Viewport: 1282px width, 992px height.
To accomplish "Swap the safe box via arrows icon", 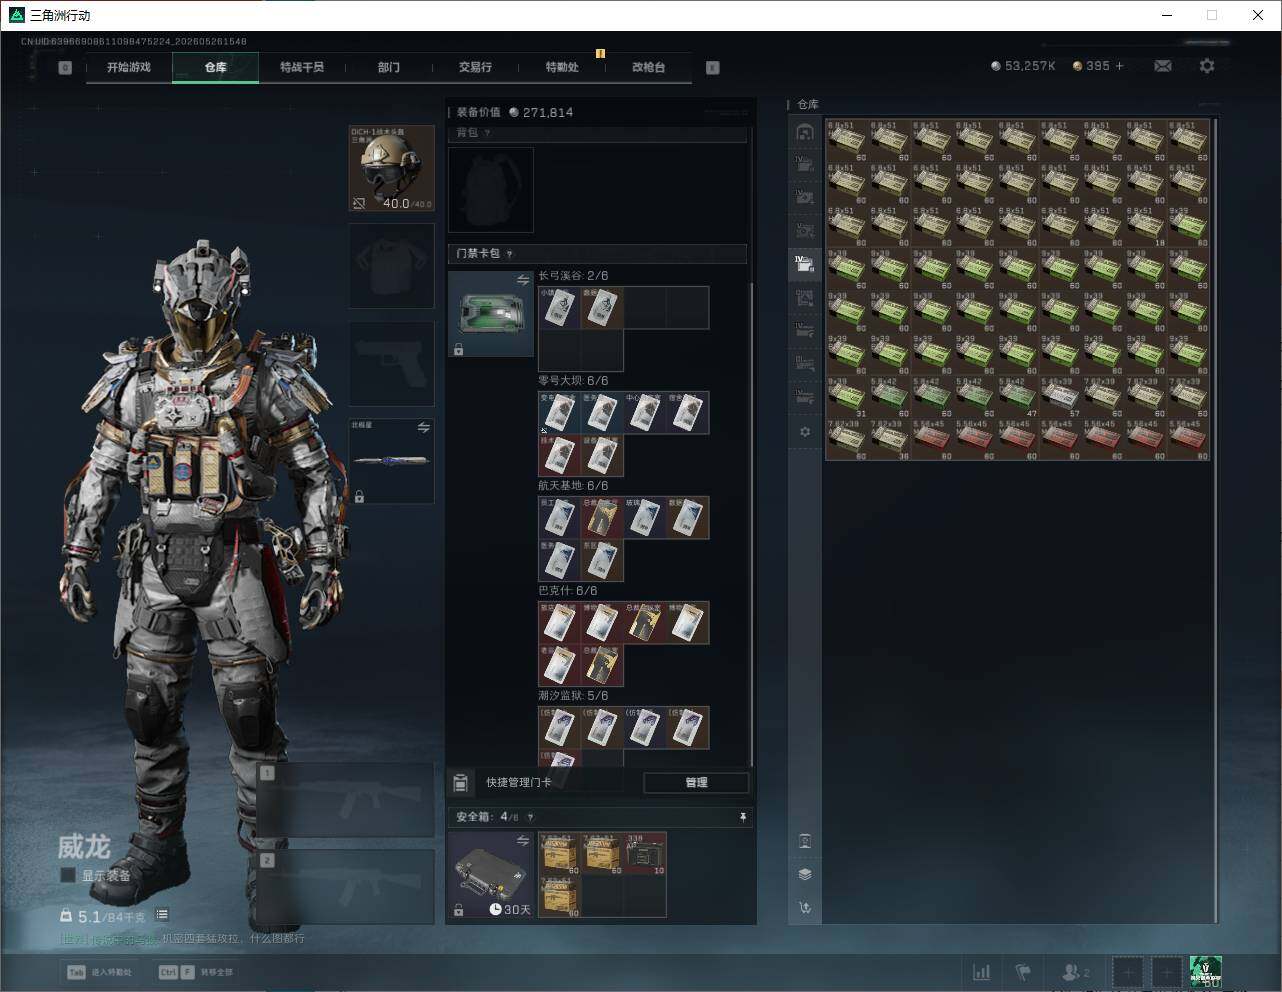I will click(x=522, y=841).
